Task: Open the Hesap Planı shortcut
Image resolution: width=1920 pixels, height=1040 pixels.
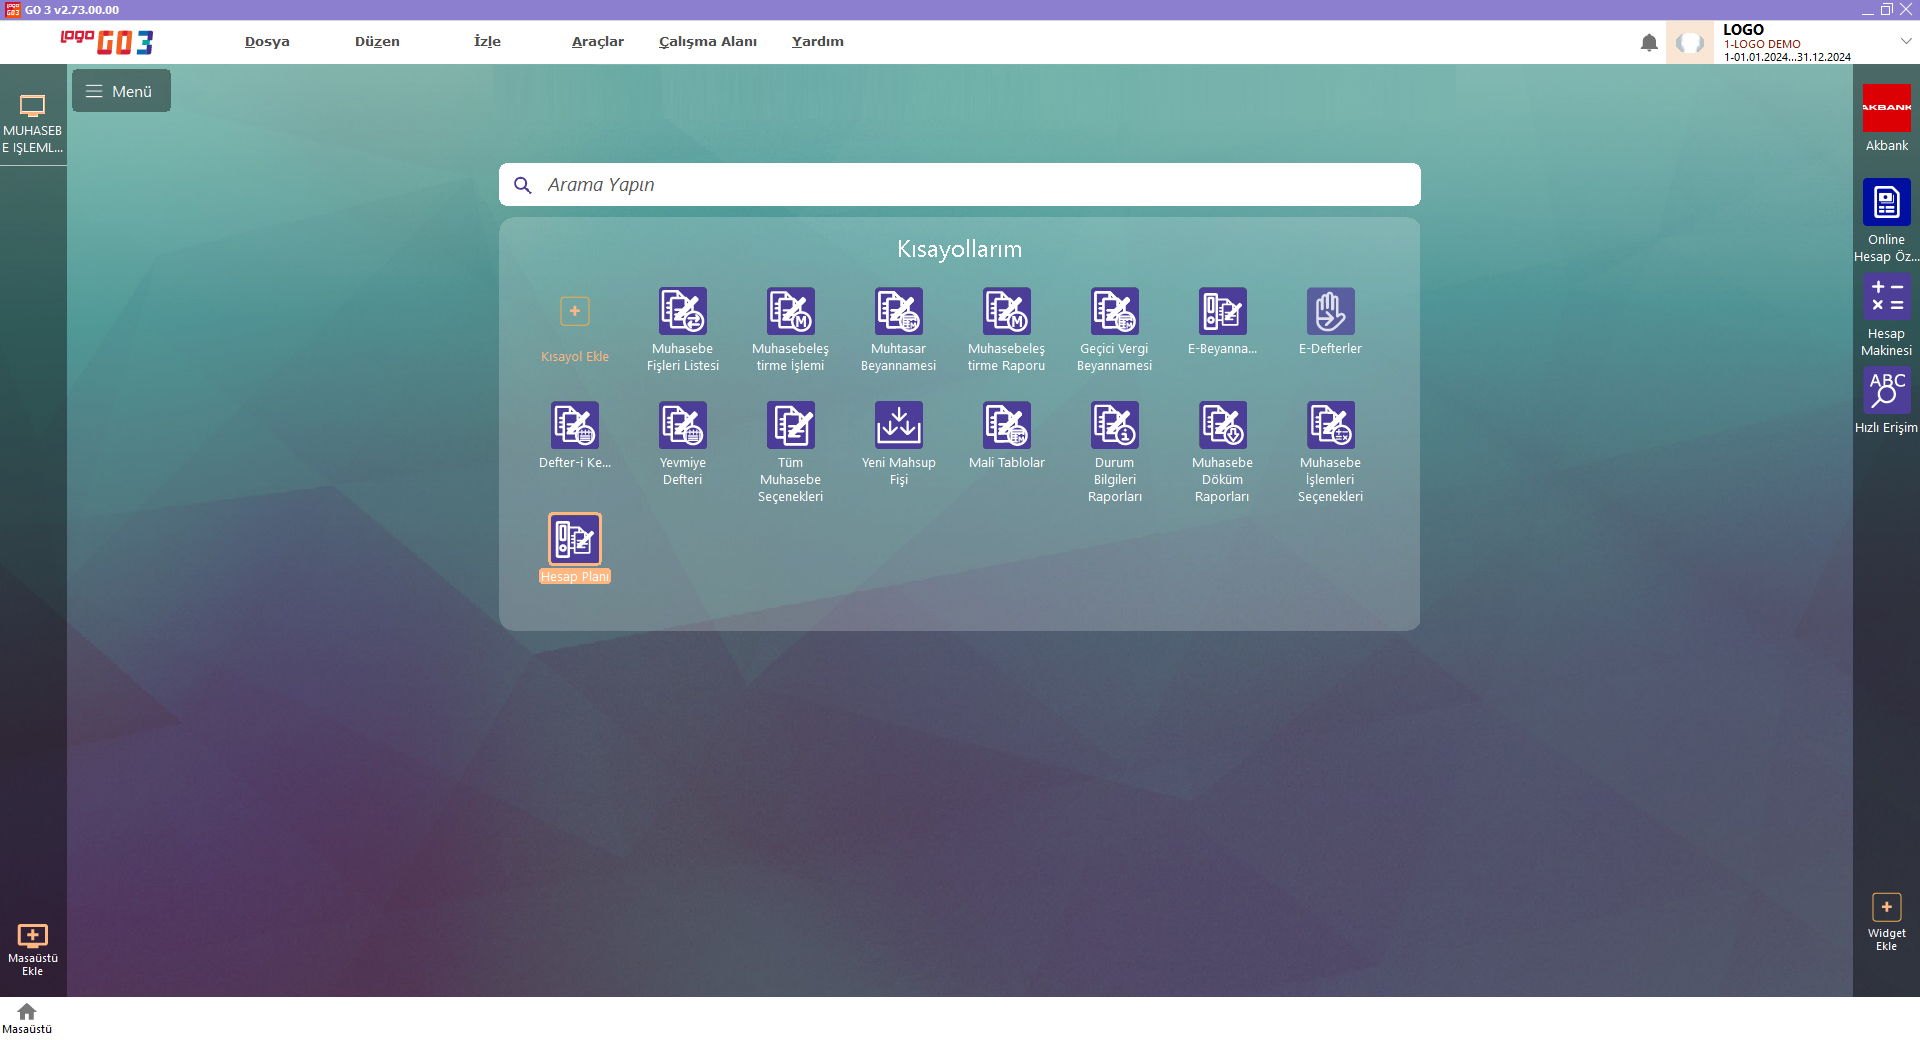Action: coord(574,540)
